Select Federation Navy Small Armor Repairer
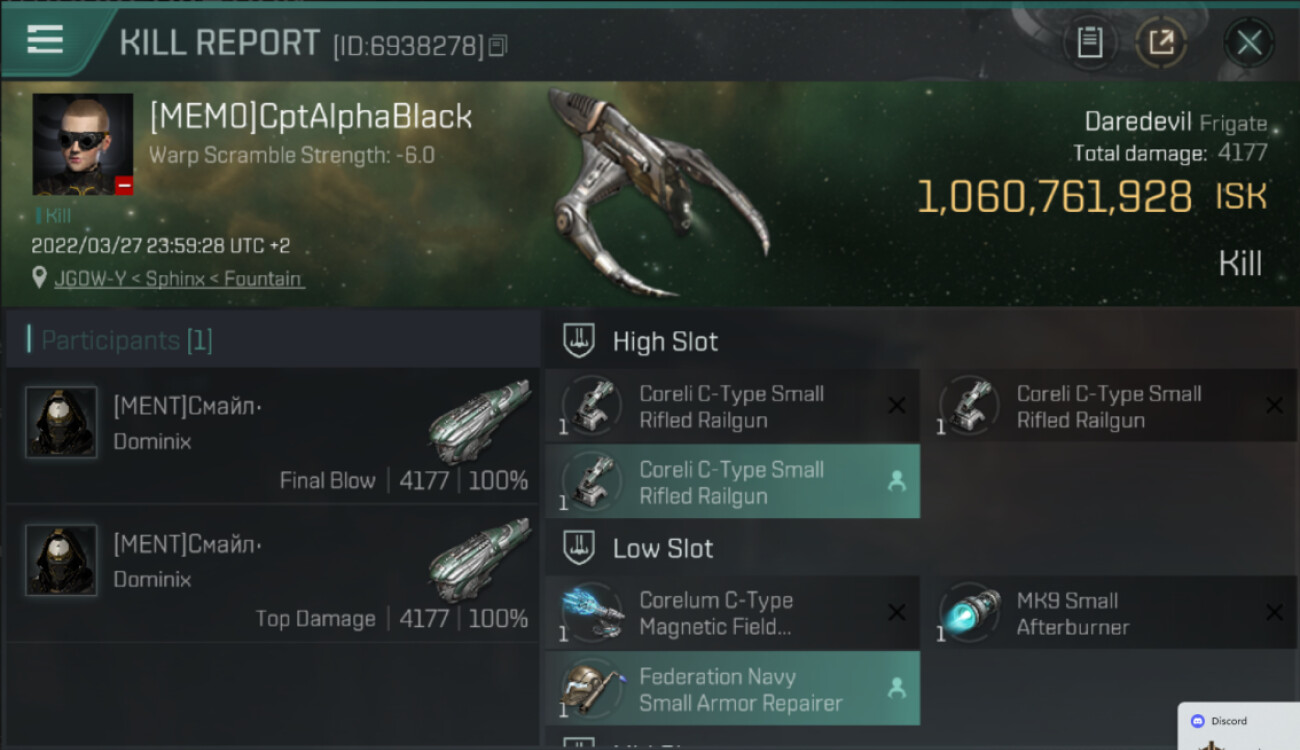This screenshot has width=1300, height=750. (x=732, y=689)
